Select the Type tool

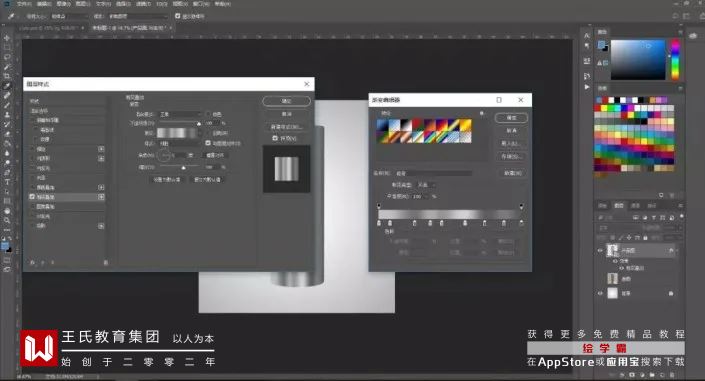tap(7, 182)
